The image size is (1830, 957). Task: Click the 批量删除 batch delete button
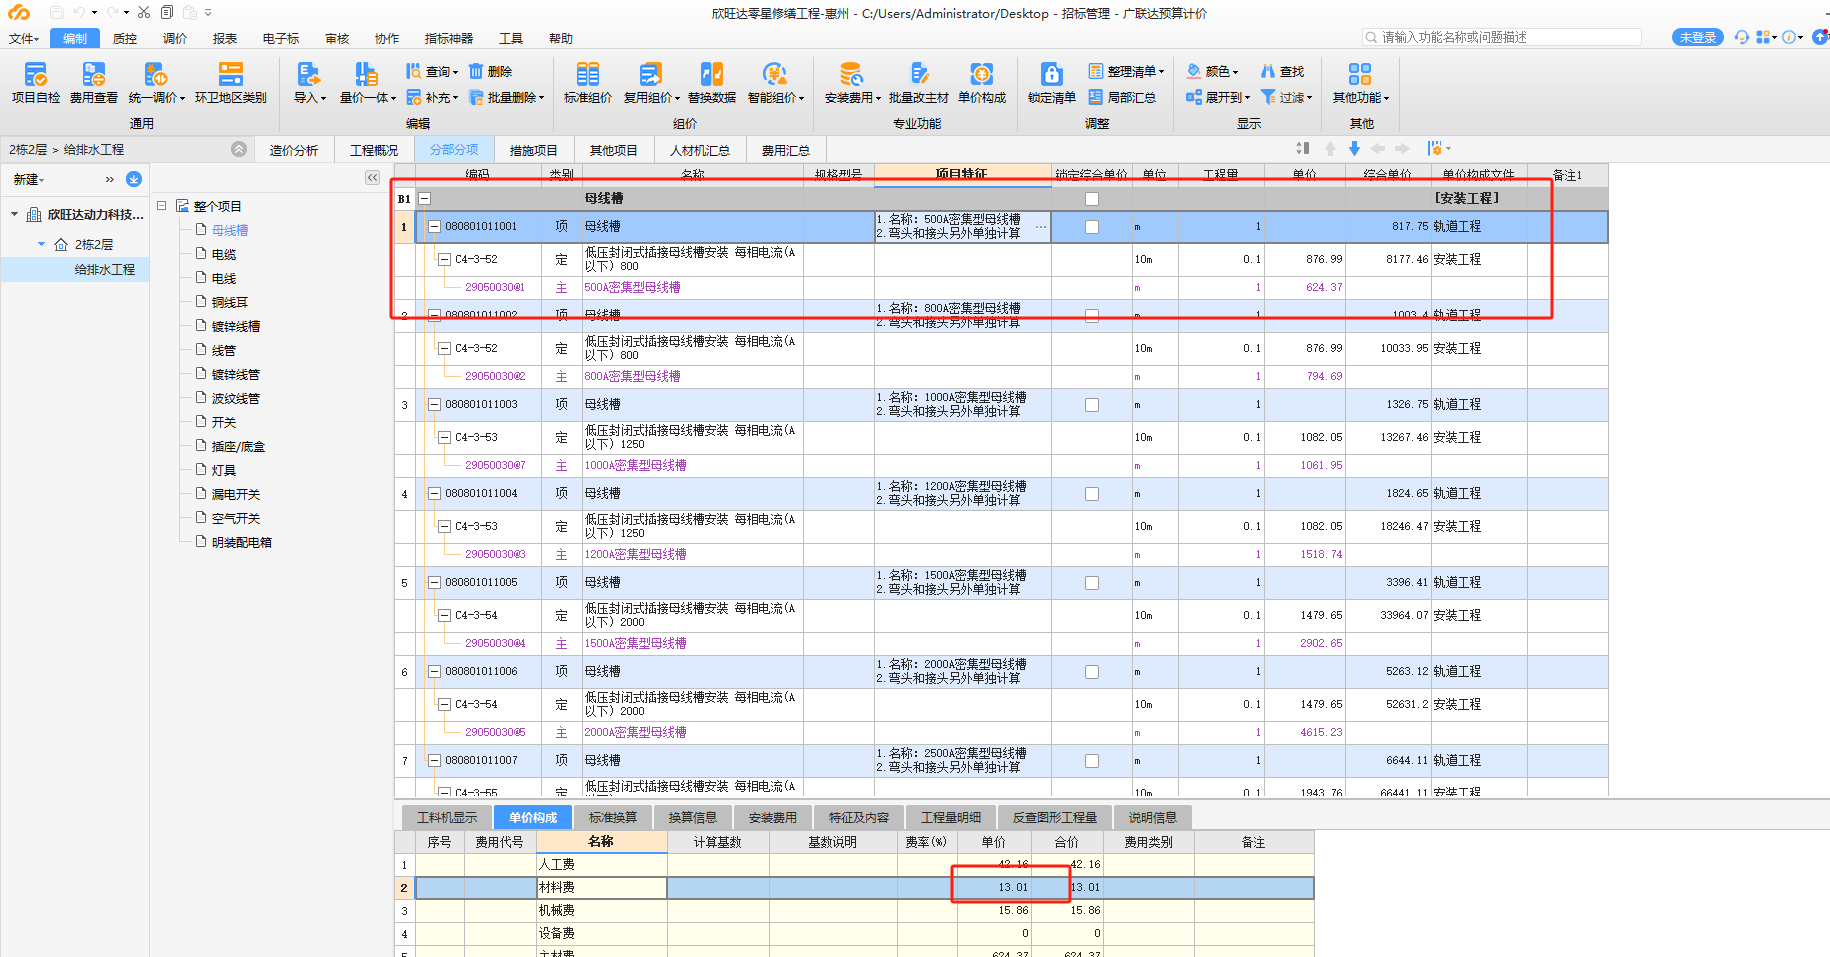coord(507,97)
